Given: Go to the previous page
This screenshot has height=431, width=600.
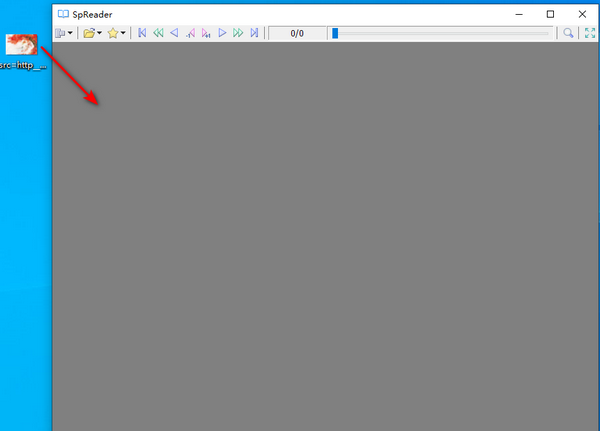Looking at the screenshot, I should (x=174, y=33).
